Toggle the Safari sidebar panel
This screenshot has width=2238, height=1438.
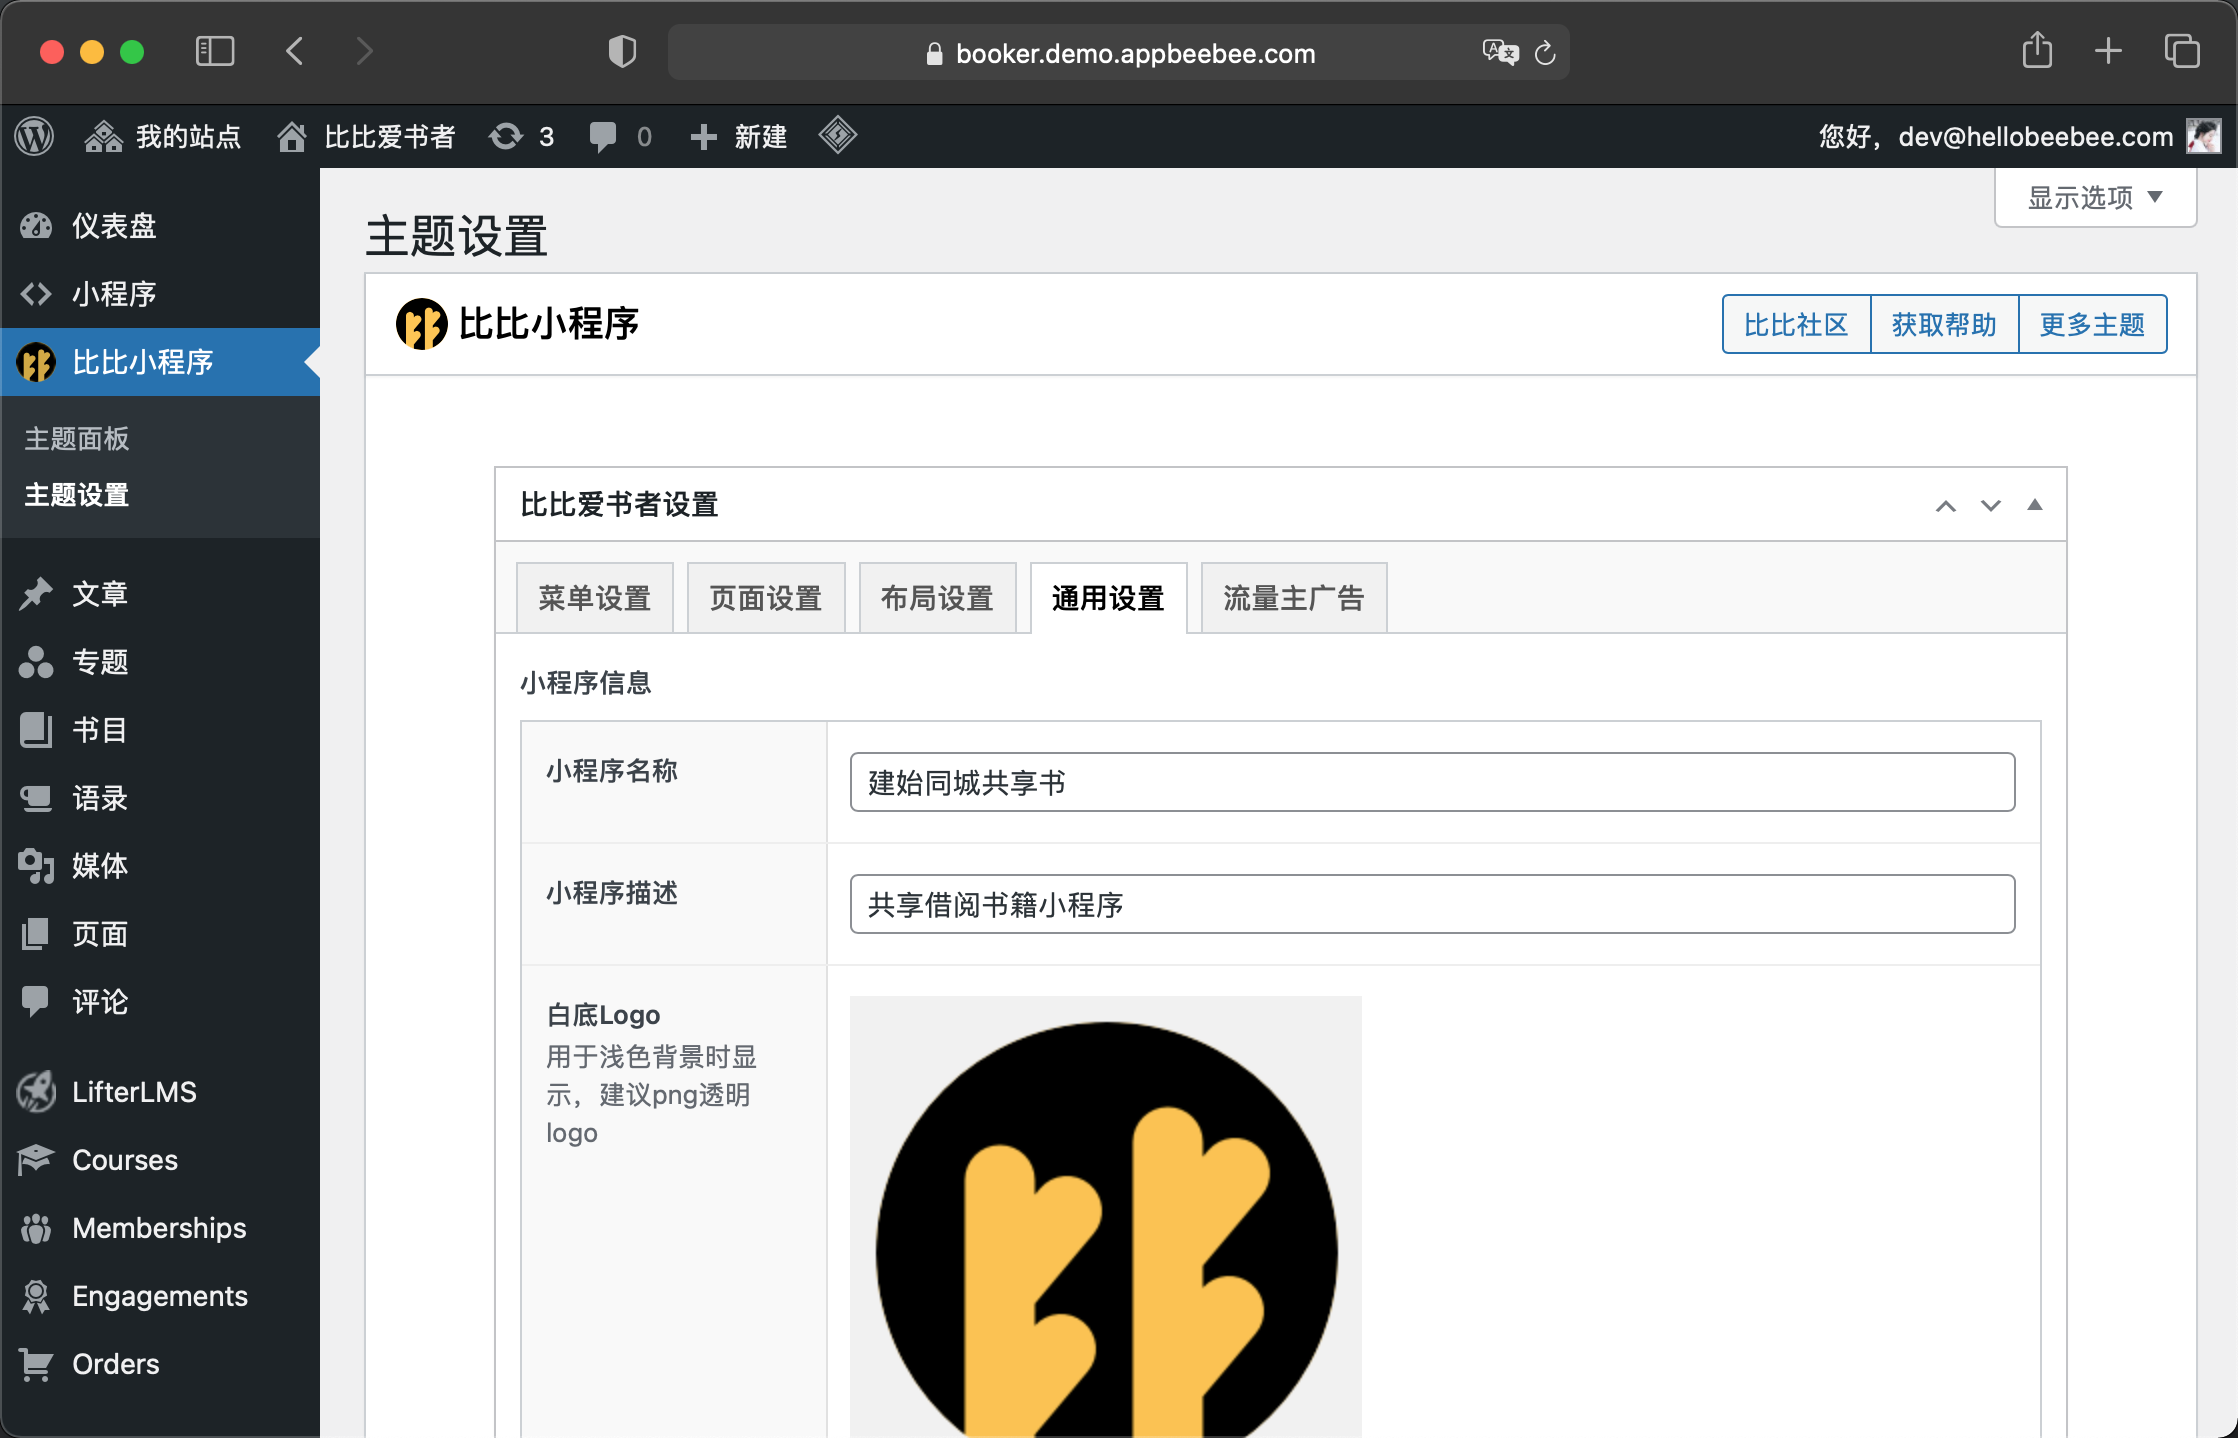click(215, 51)
